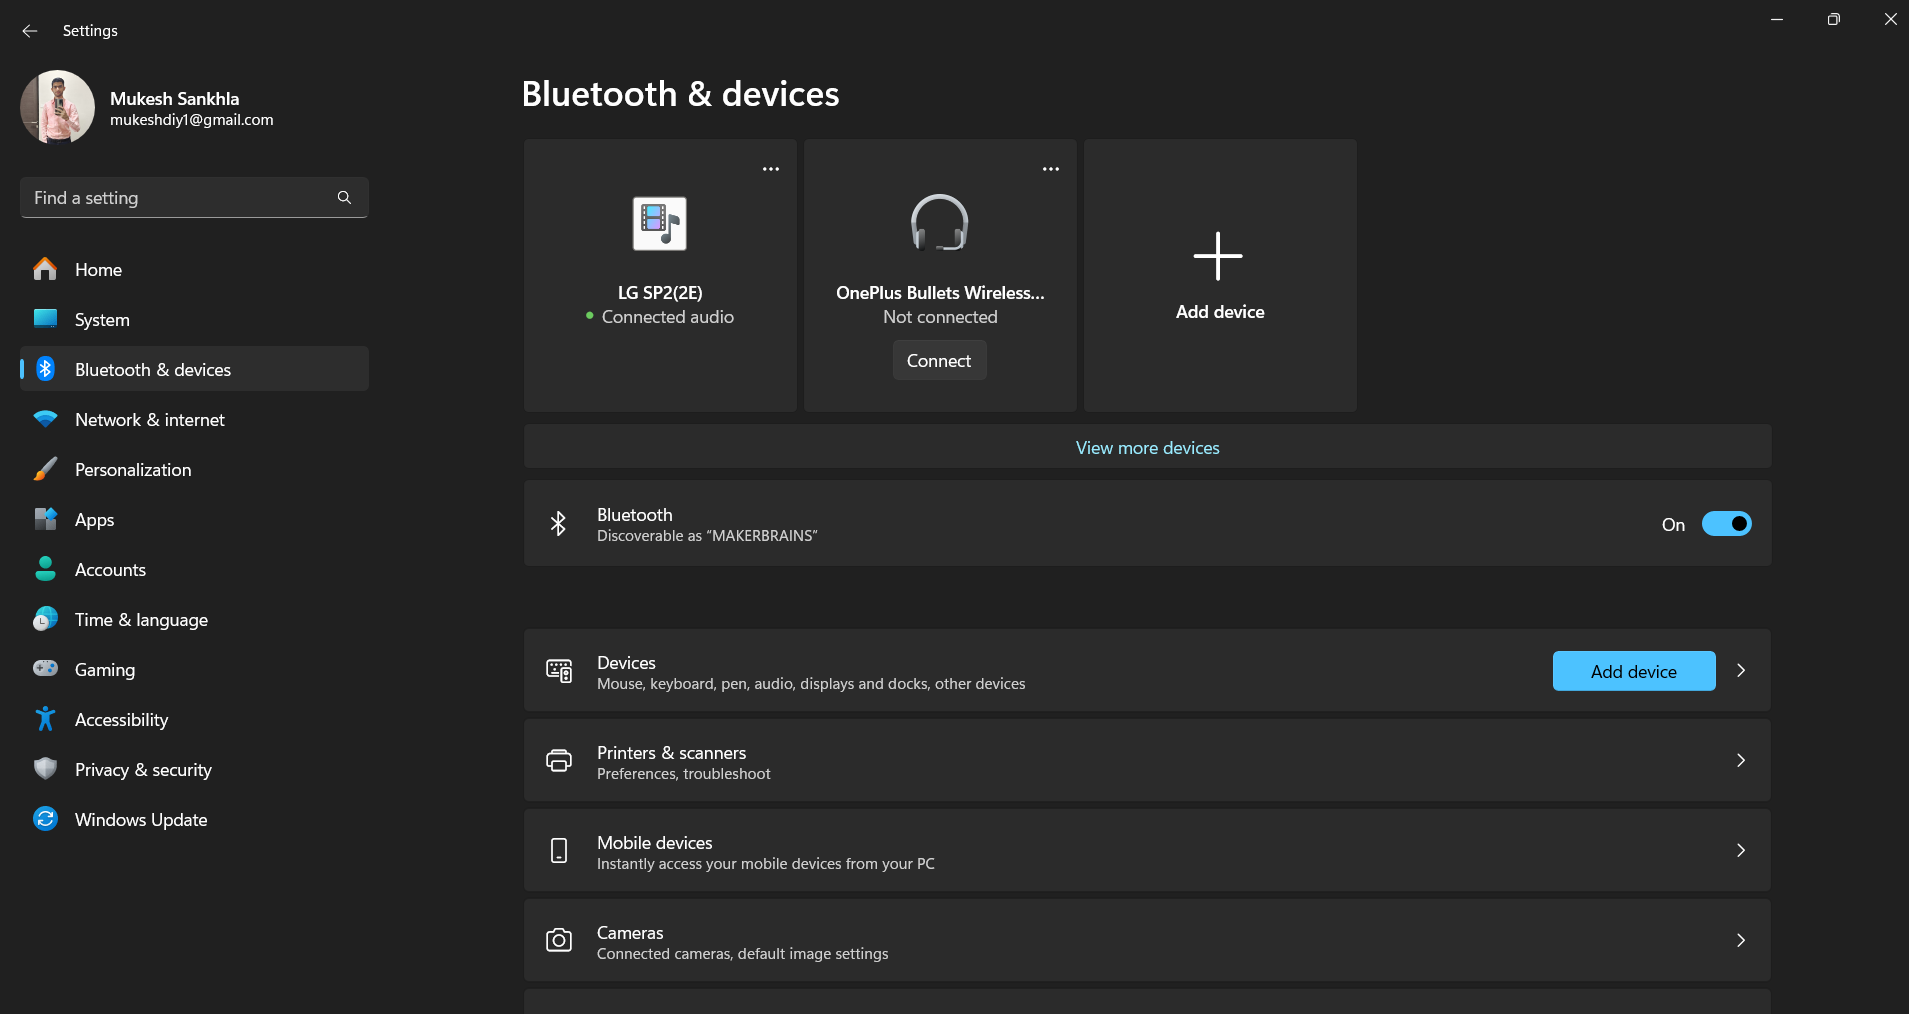Expand Printers & scanners chevron
Screen dimensions: 1909x1014
(1741, 761)
